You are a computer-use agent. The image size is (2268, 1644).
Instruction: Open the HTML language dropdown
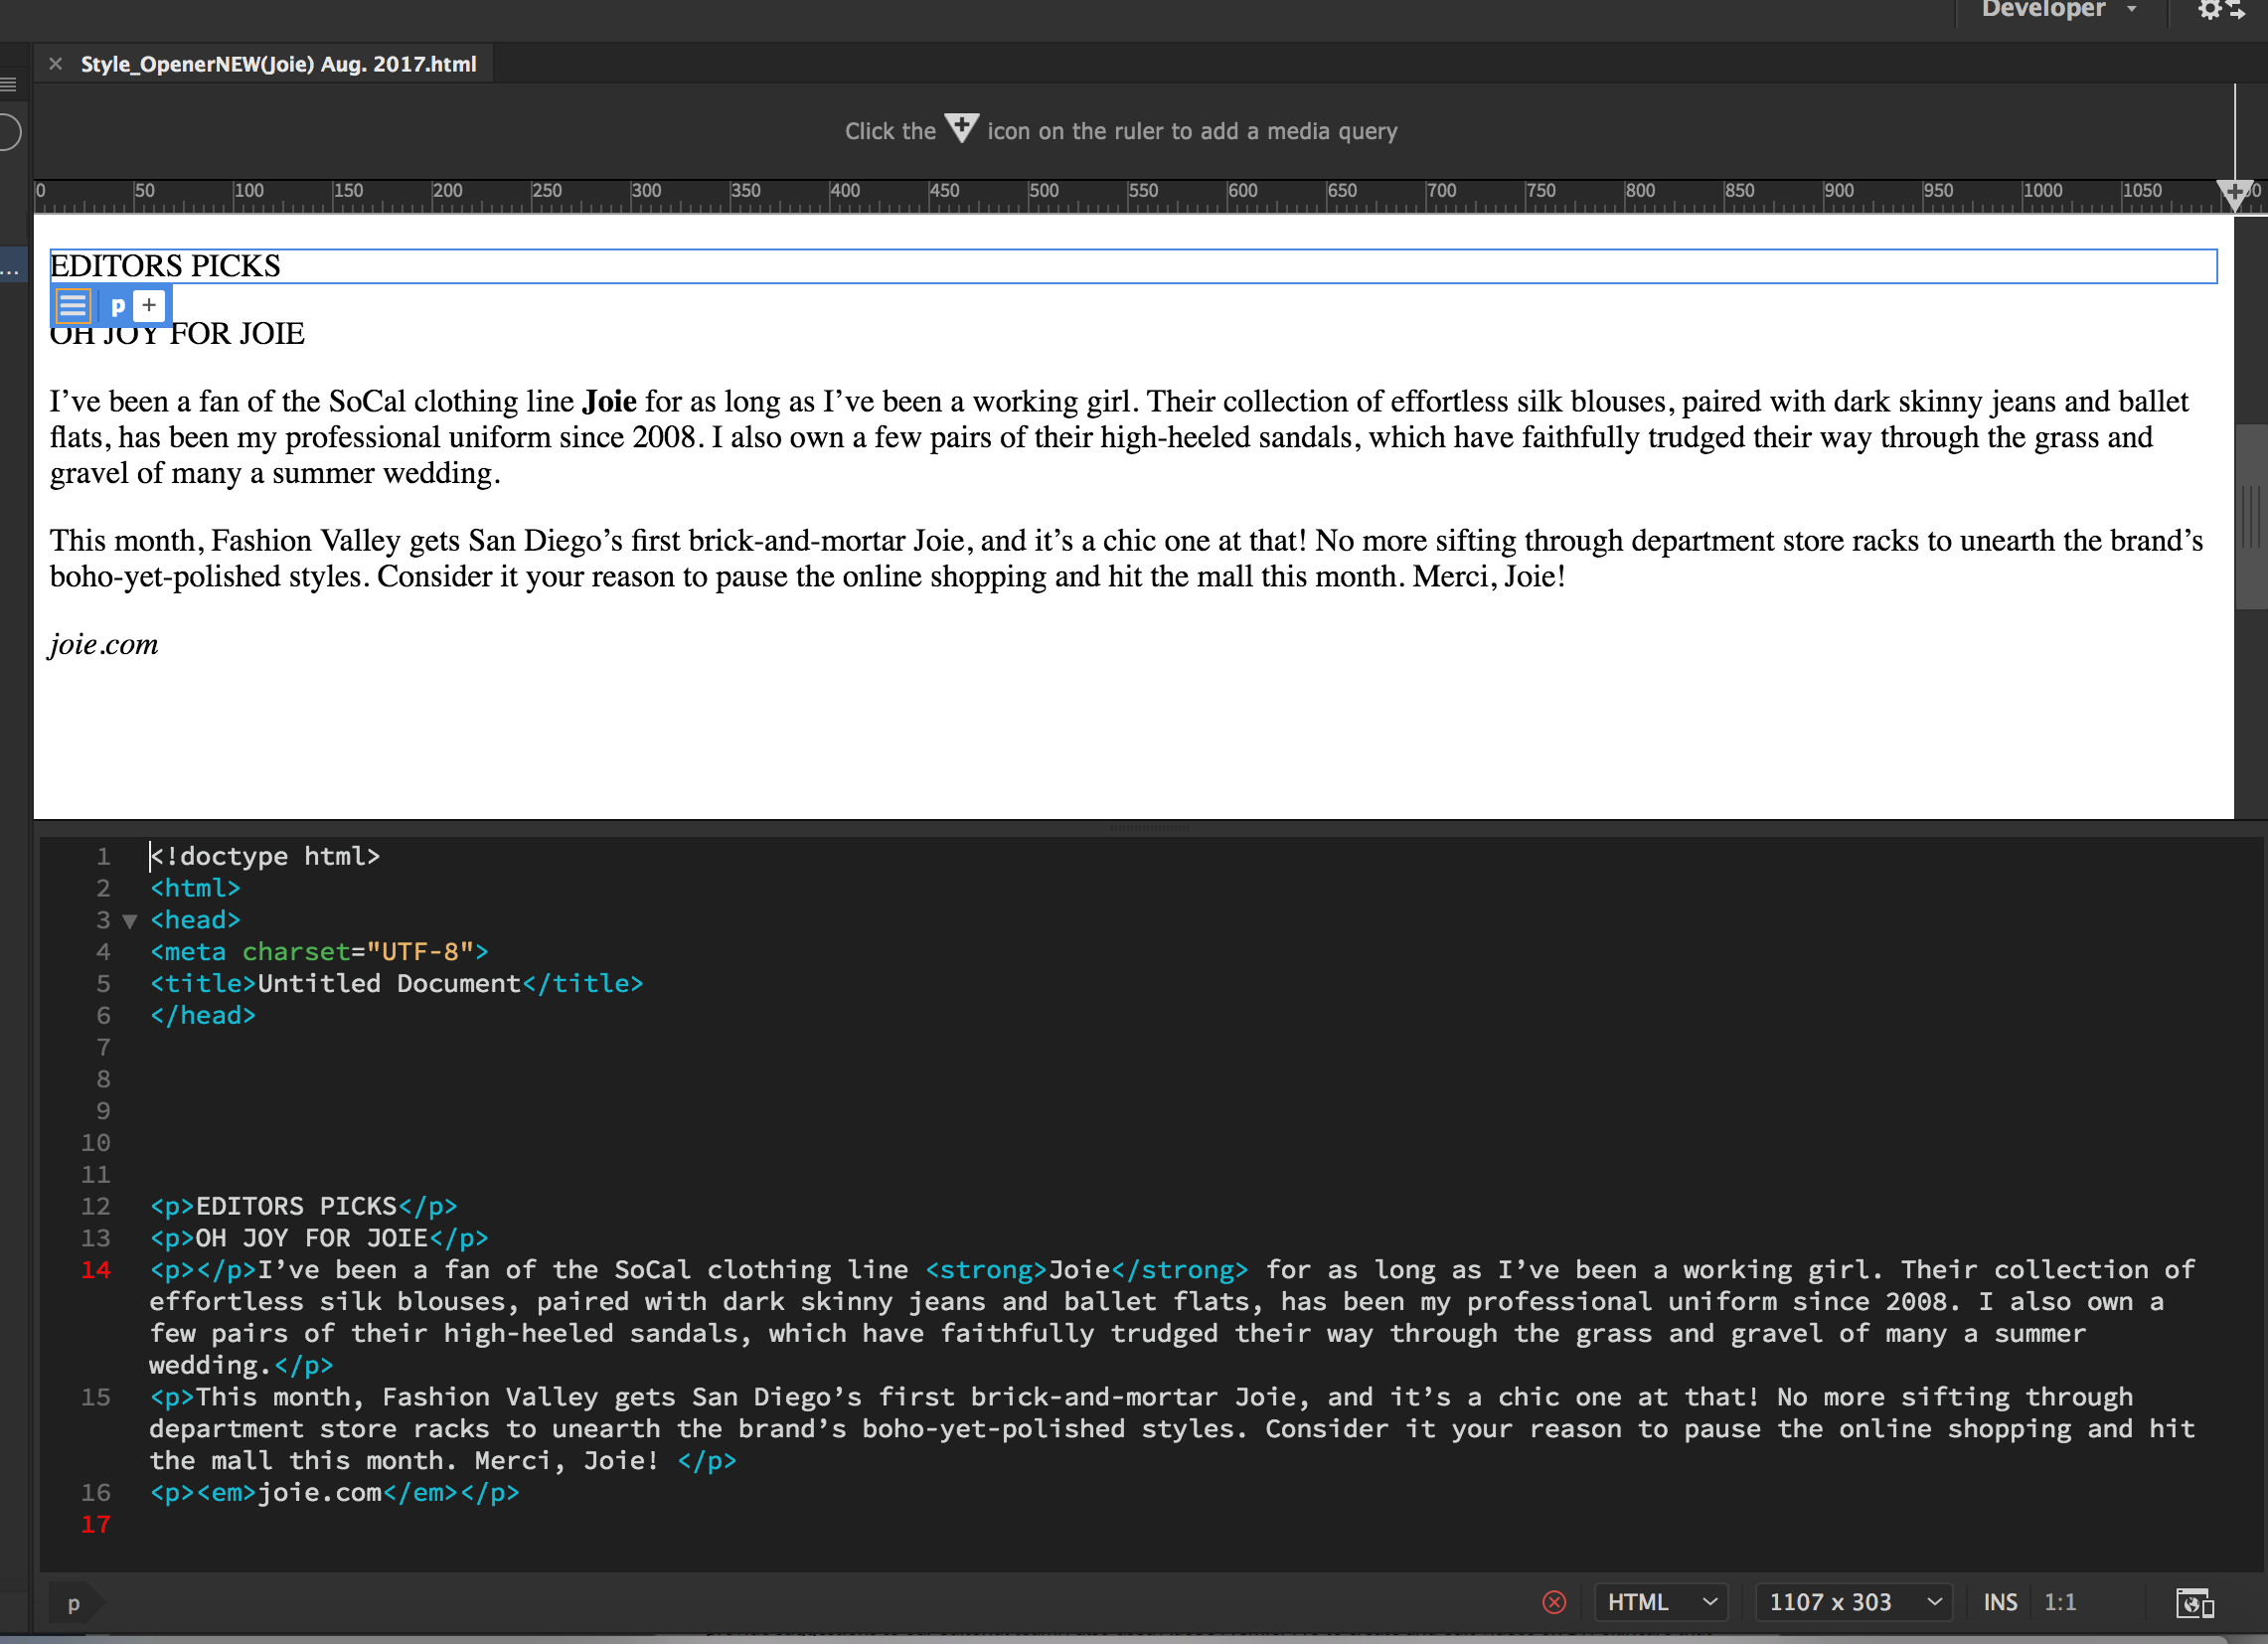[x=1660, y=1602]
